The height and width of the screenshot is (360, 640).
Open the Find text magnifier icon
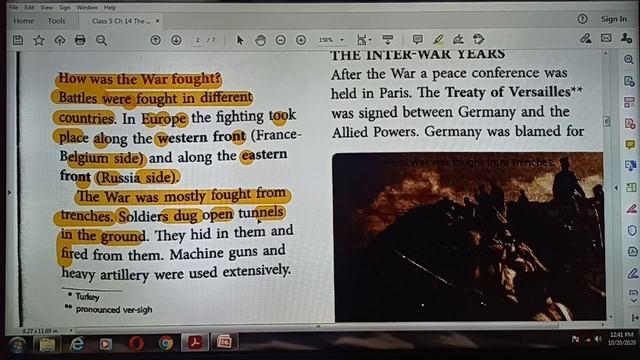point(102,40)
